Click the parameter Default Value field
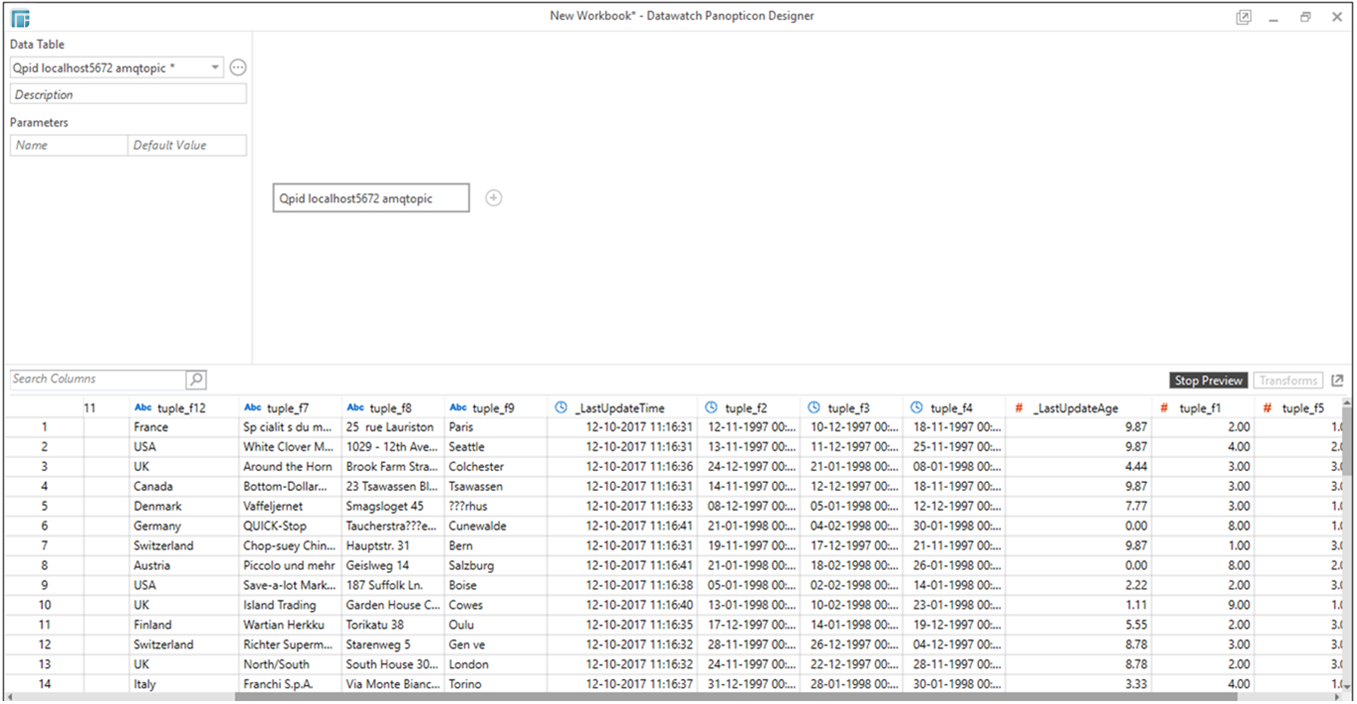 (x=187, y=146)
